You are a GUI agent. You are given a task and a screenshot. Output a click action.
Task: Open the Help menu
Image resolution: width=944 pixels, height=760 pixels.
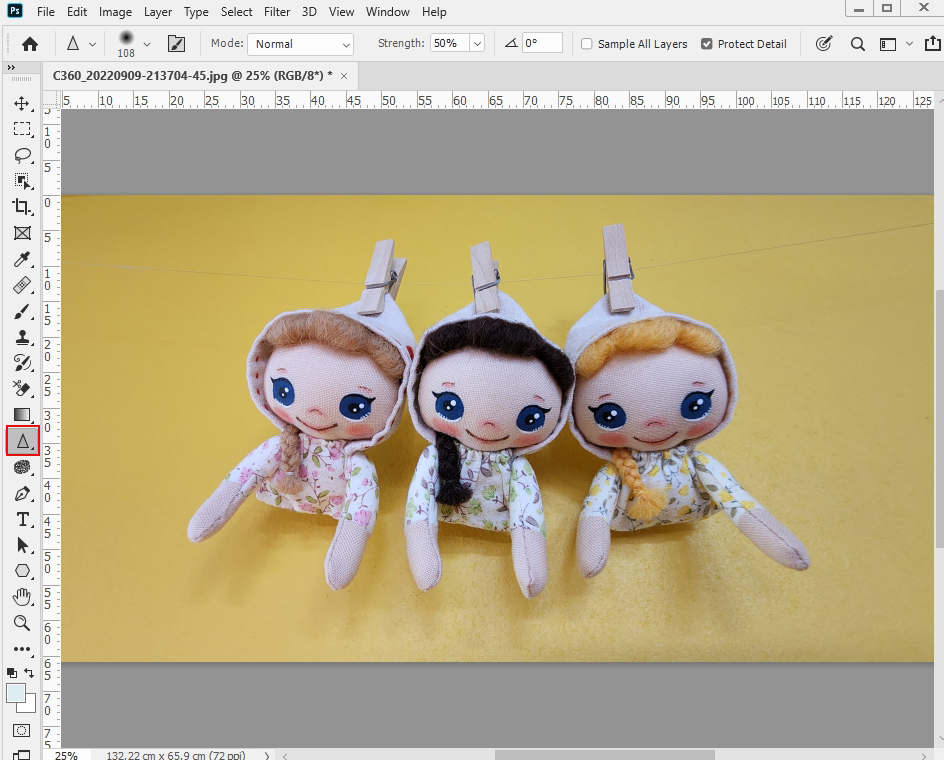[434, 11]
